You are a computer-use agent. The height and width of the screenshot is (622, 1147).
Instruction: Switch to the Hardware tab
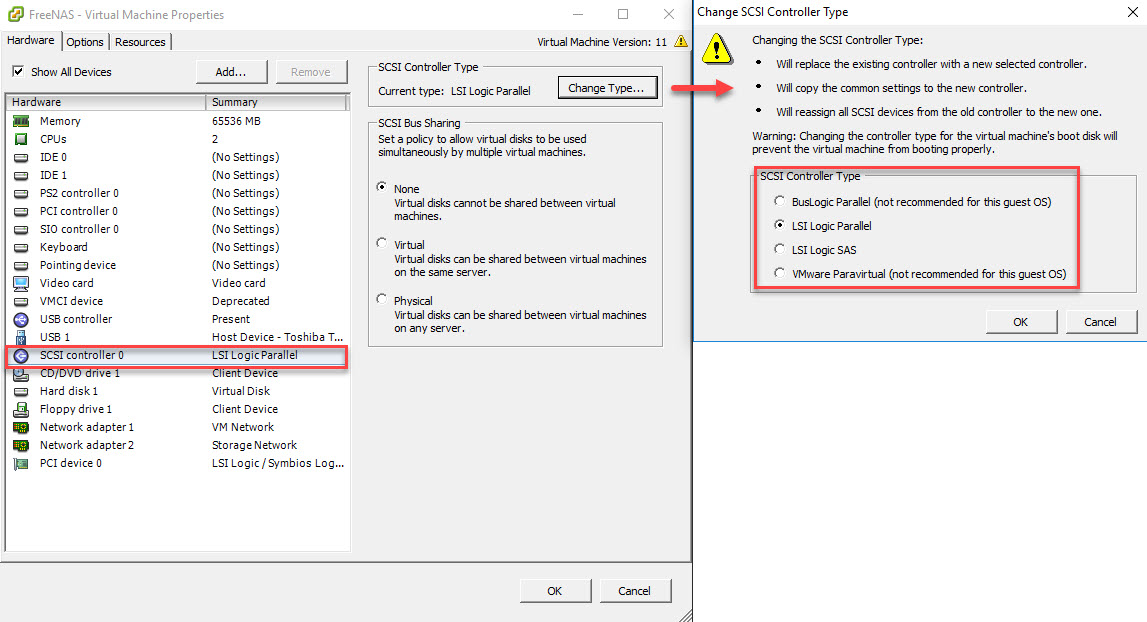[x=31, y=40]
